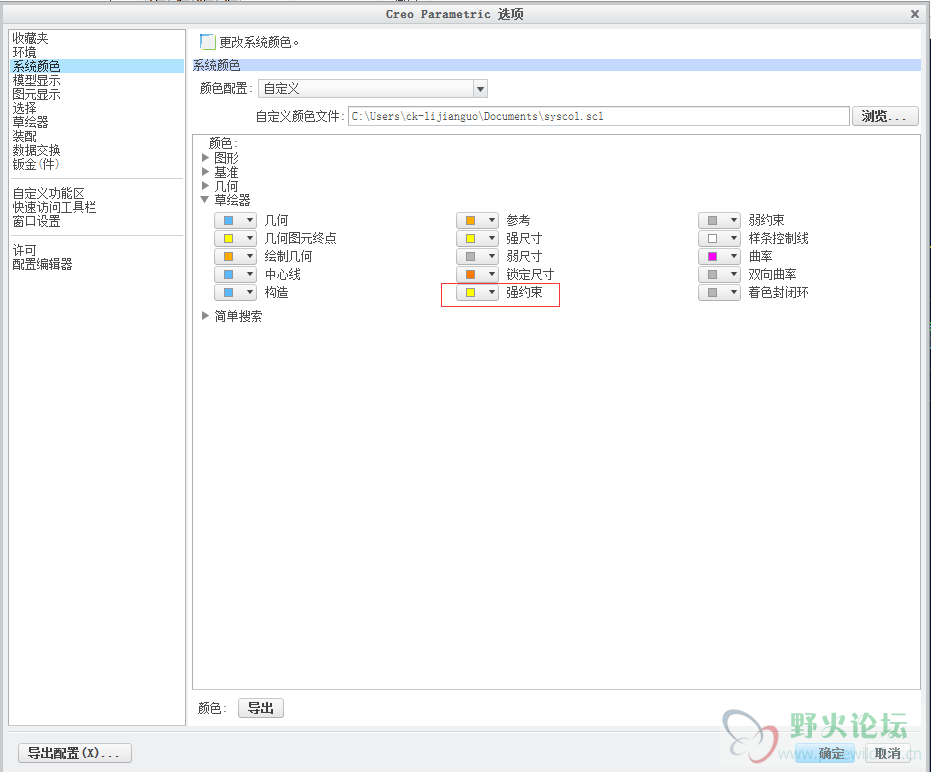The height and width of the screenshot is (772, 931).
Task: Select 环境 in the left list
Action: [x=24, y=52]
